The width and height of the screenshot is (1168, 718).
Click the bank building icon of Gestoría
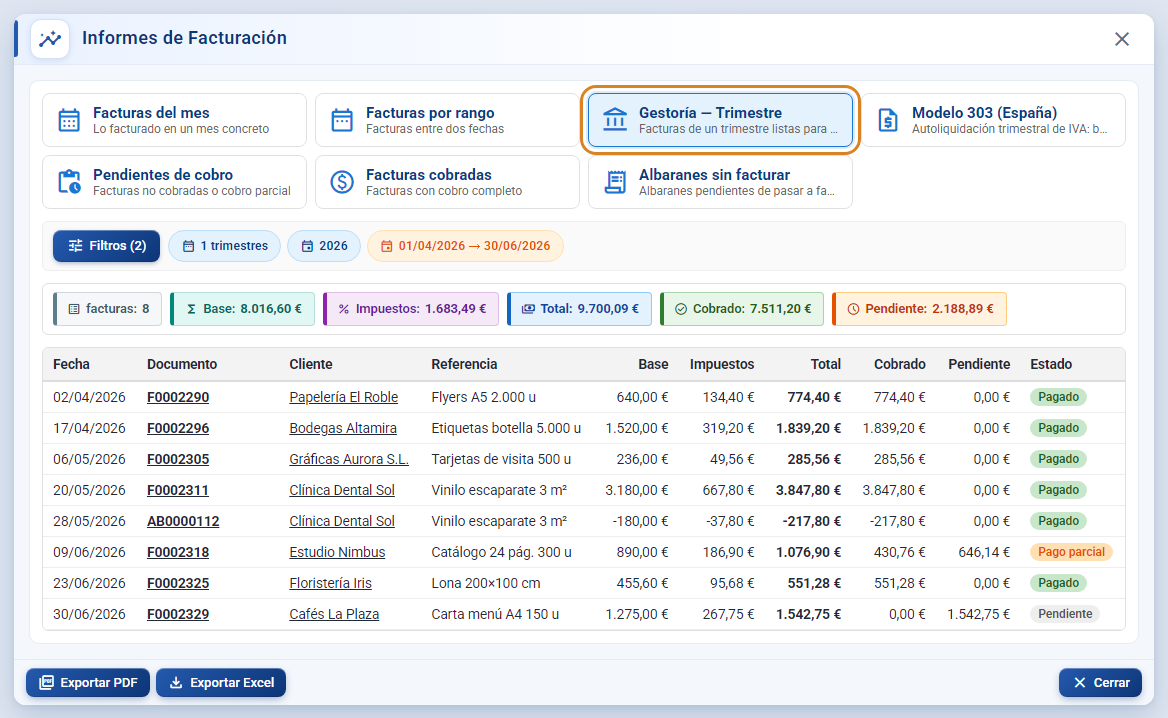pos(615,120)
